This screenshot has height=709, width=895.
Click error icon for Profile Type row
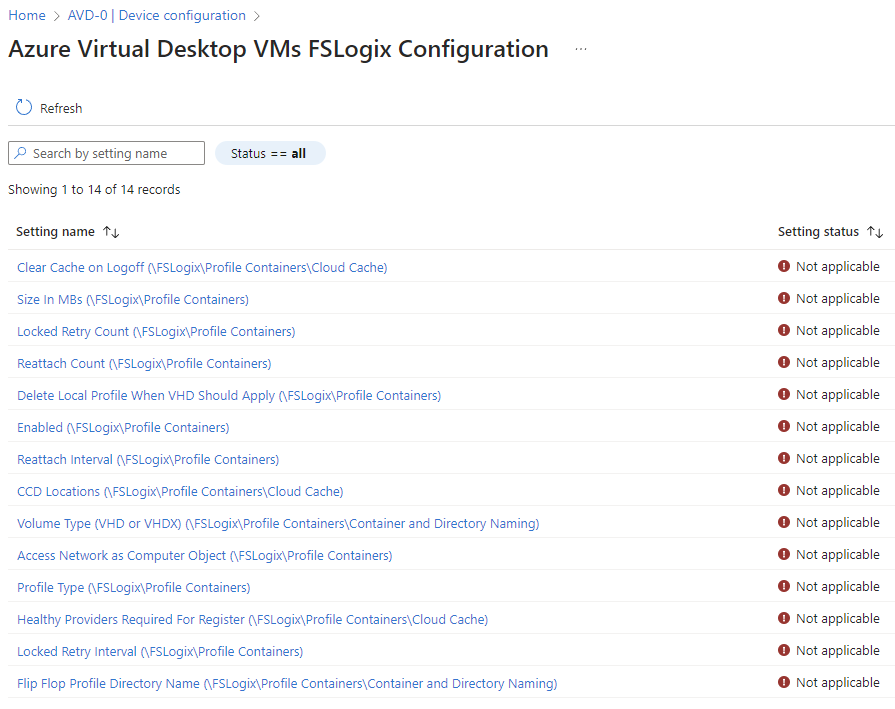tap(784, 586)
